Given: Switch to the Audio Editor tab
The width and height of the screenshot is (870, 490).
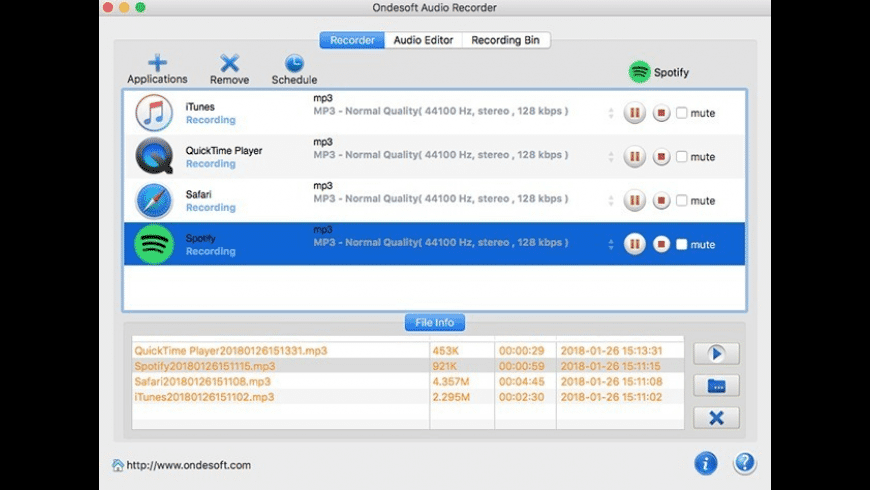Looking at the screenshot, I should point(423,40).
